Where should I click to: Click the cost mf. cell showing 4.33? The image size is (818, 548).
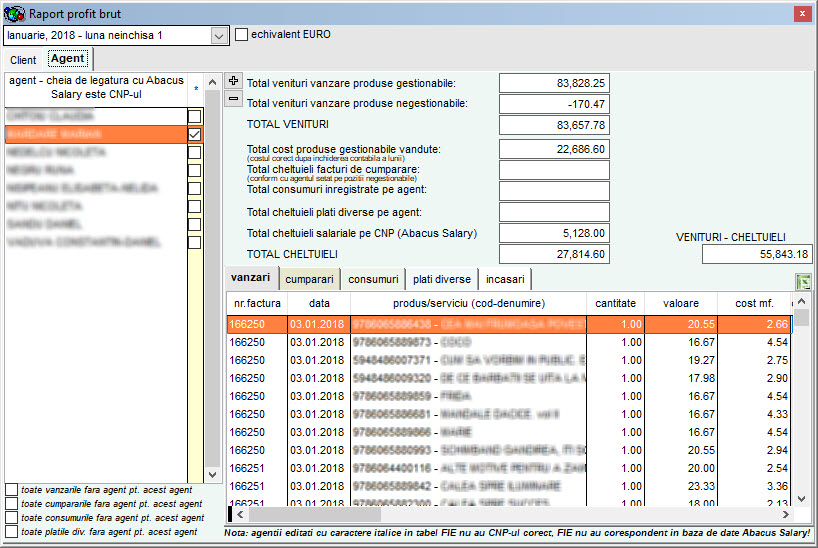(x=755, y=414)
